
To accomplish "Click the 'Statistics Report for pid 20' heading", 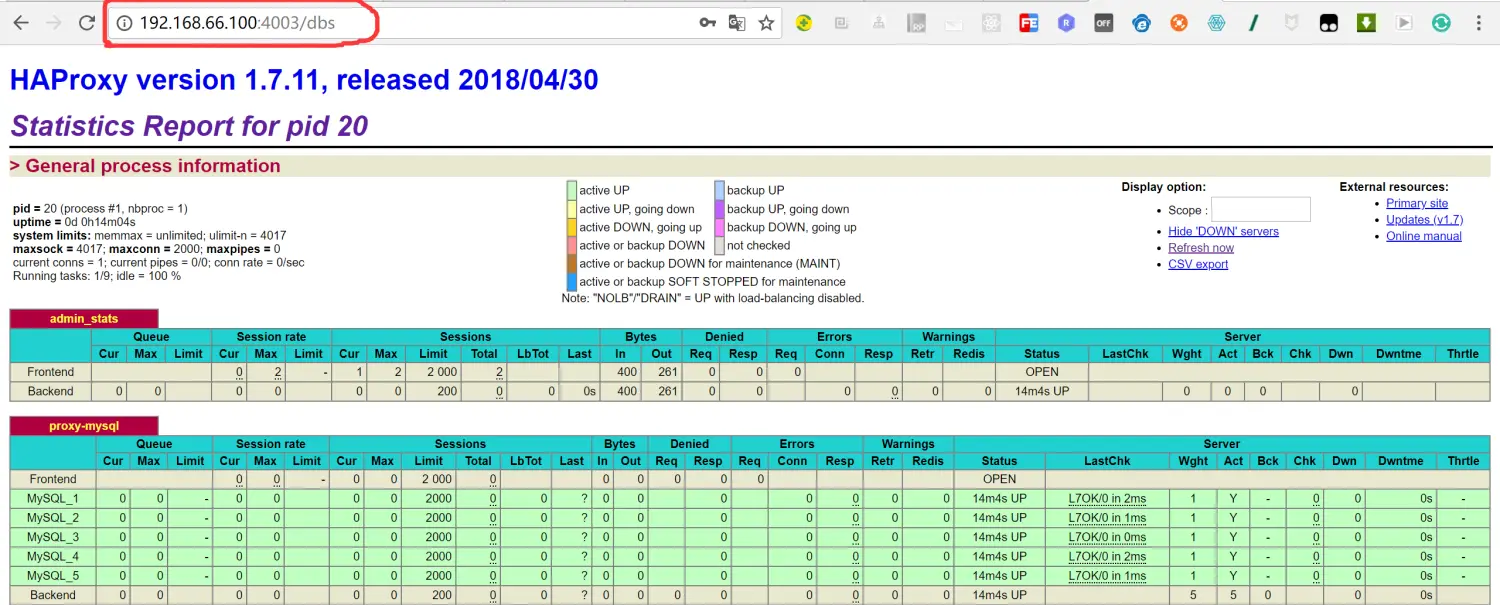I will click(x=189, y=126).
